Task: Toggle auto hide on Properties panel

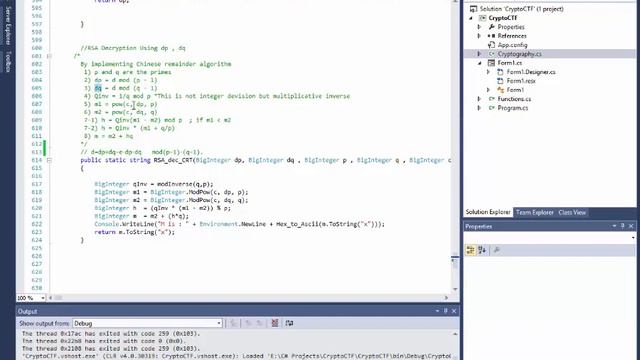Action: point(623,226)
